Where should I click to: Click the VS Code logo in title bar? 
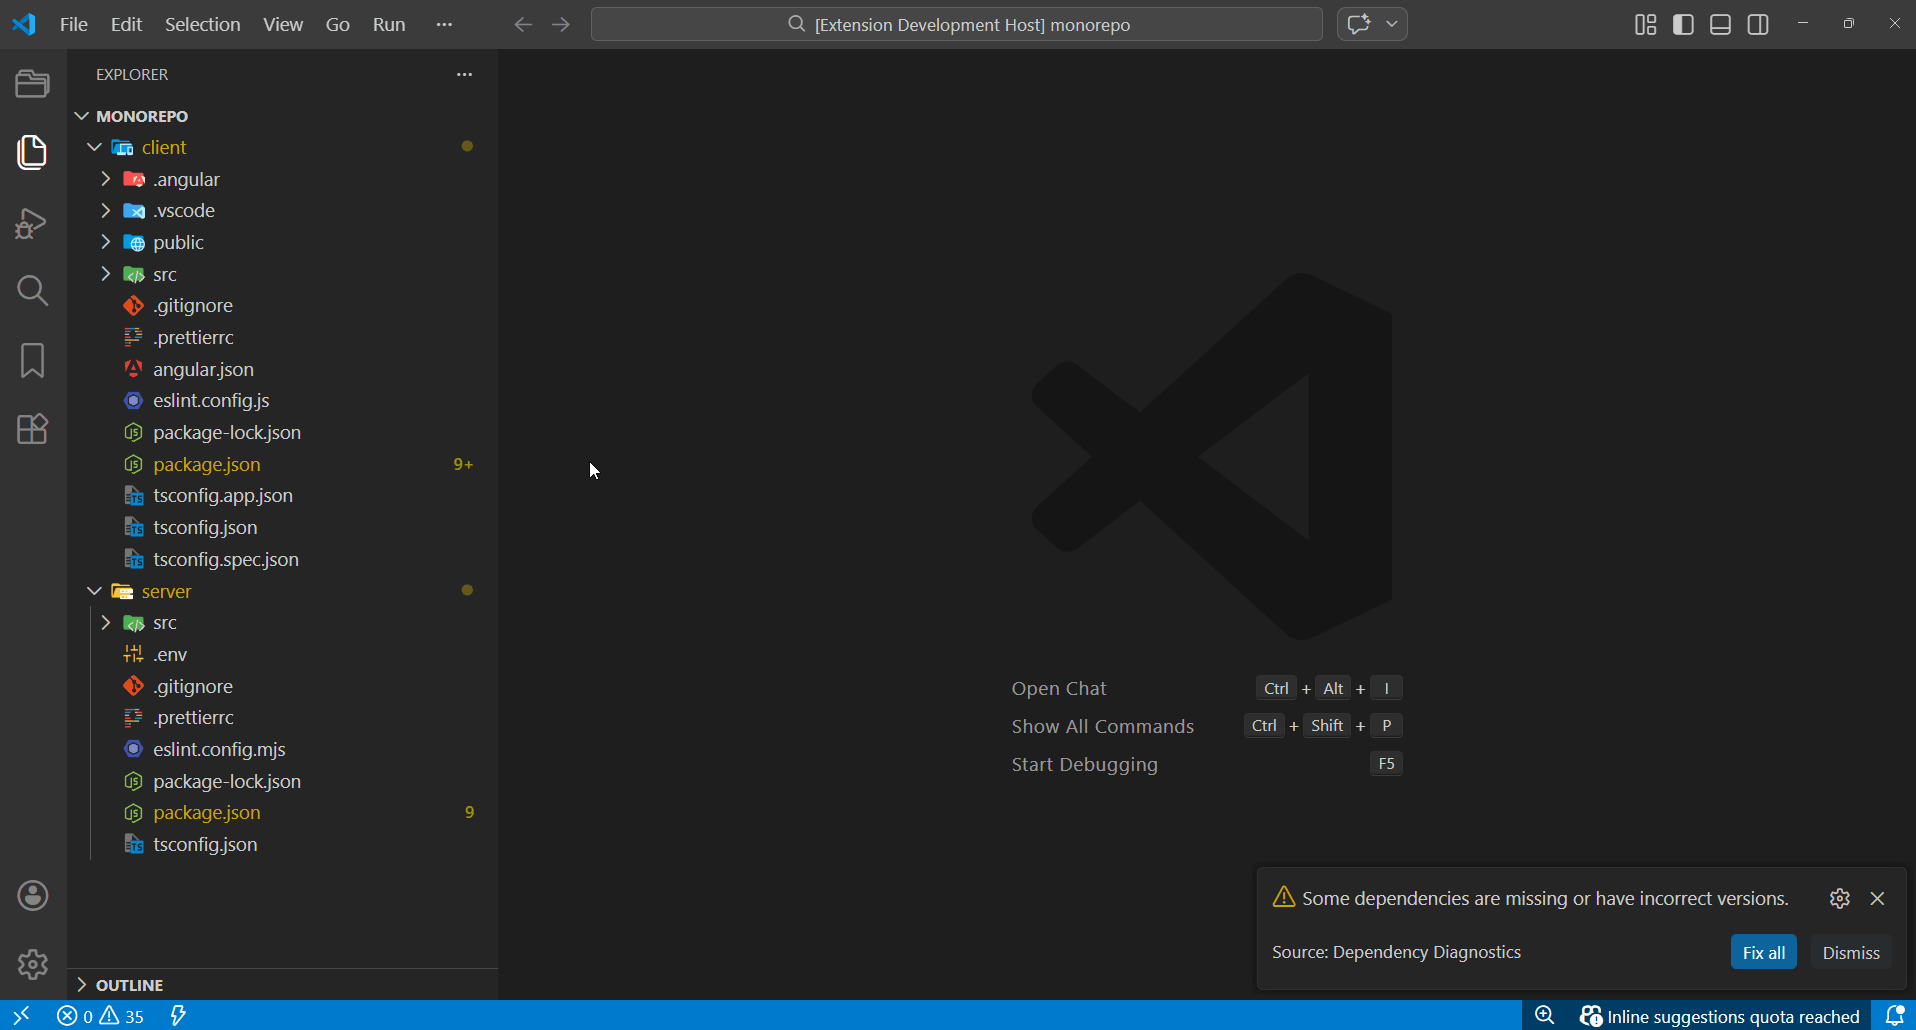[24, 24]
